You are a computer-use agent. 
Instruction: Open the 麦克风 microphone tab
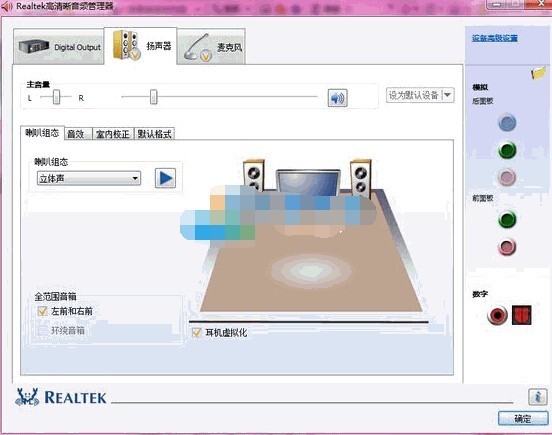pos(211,47)
